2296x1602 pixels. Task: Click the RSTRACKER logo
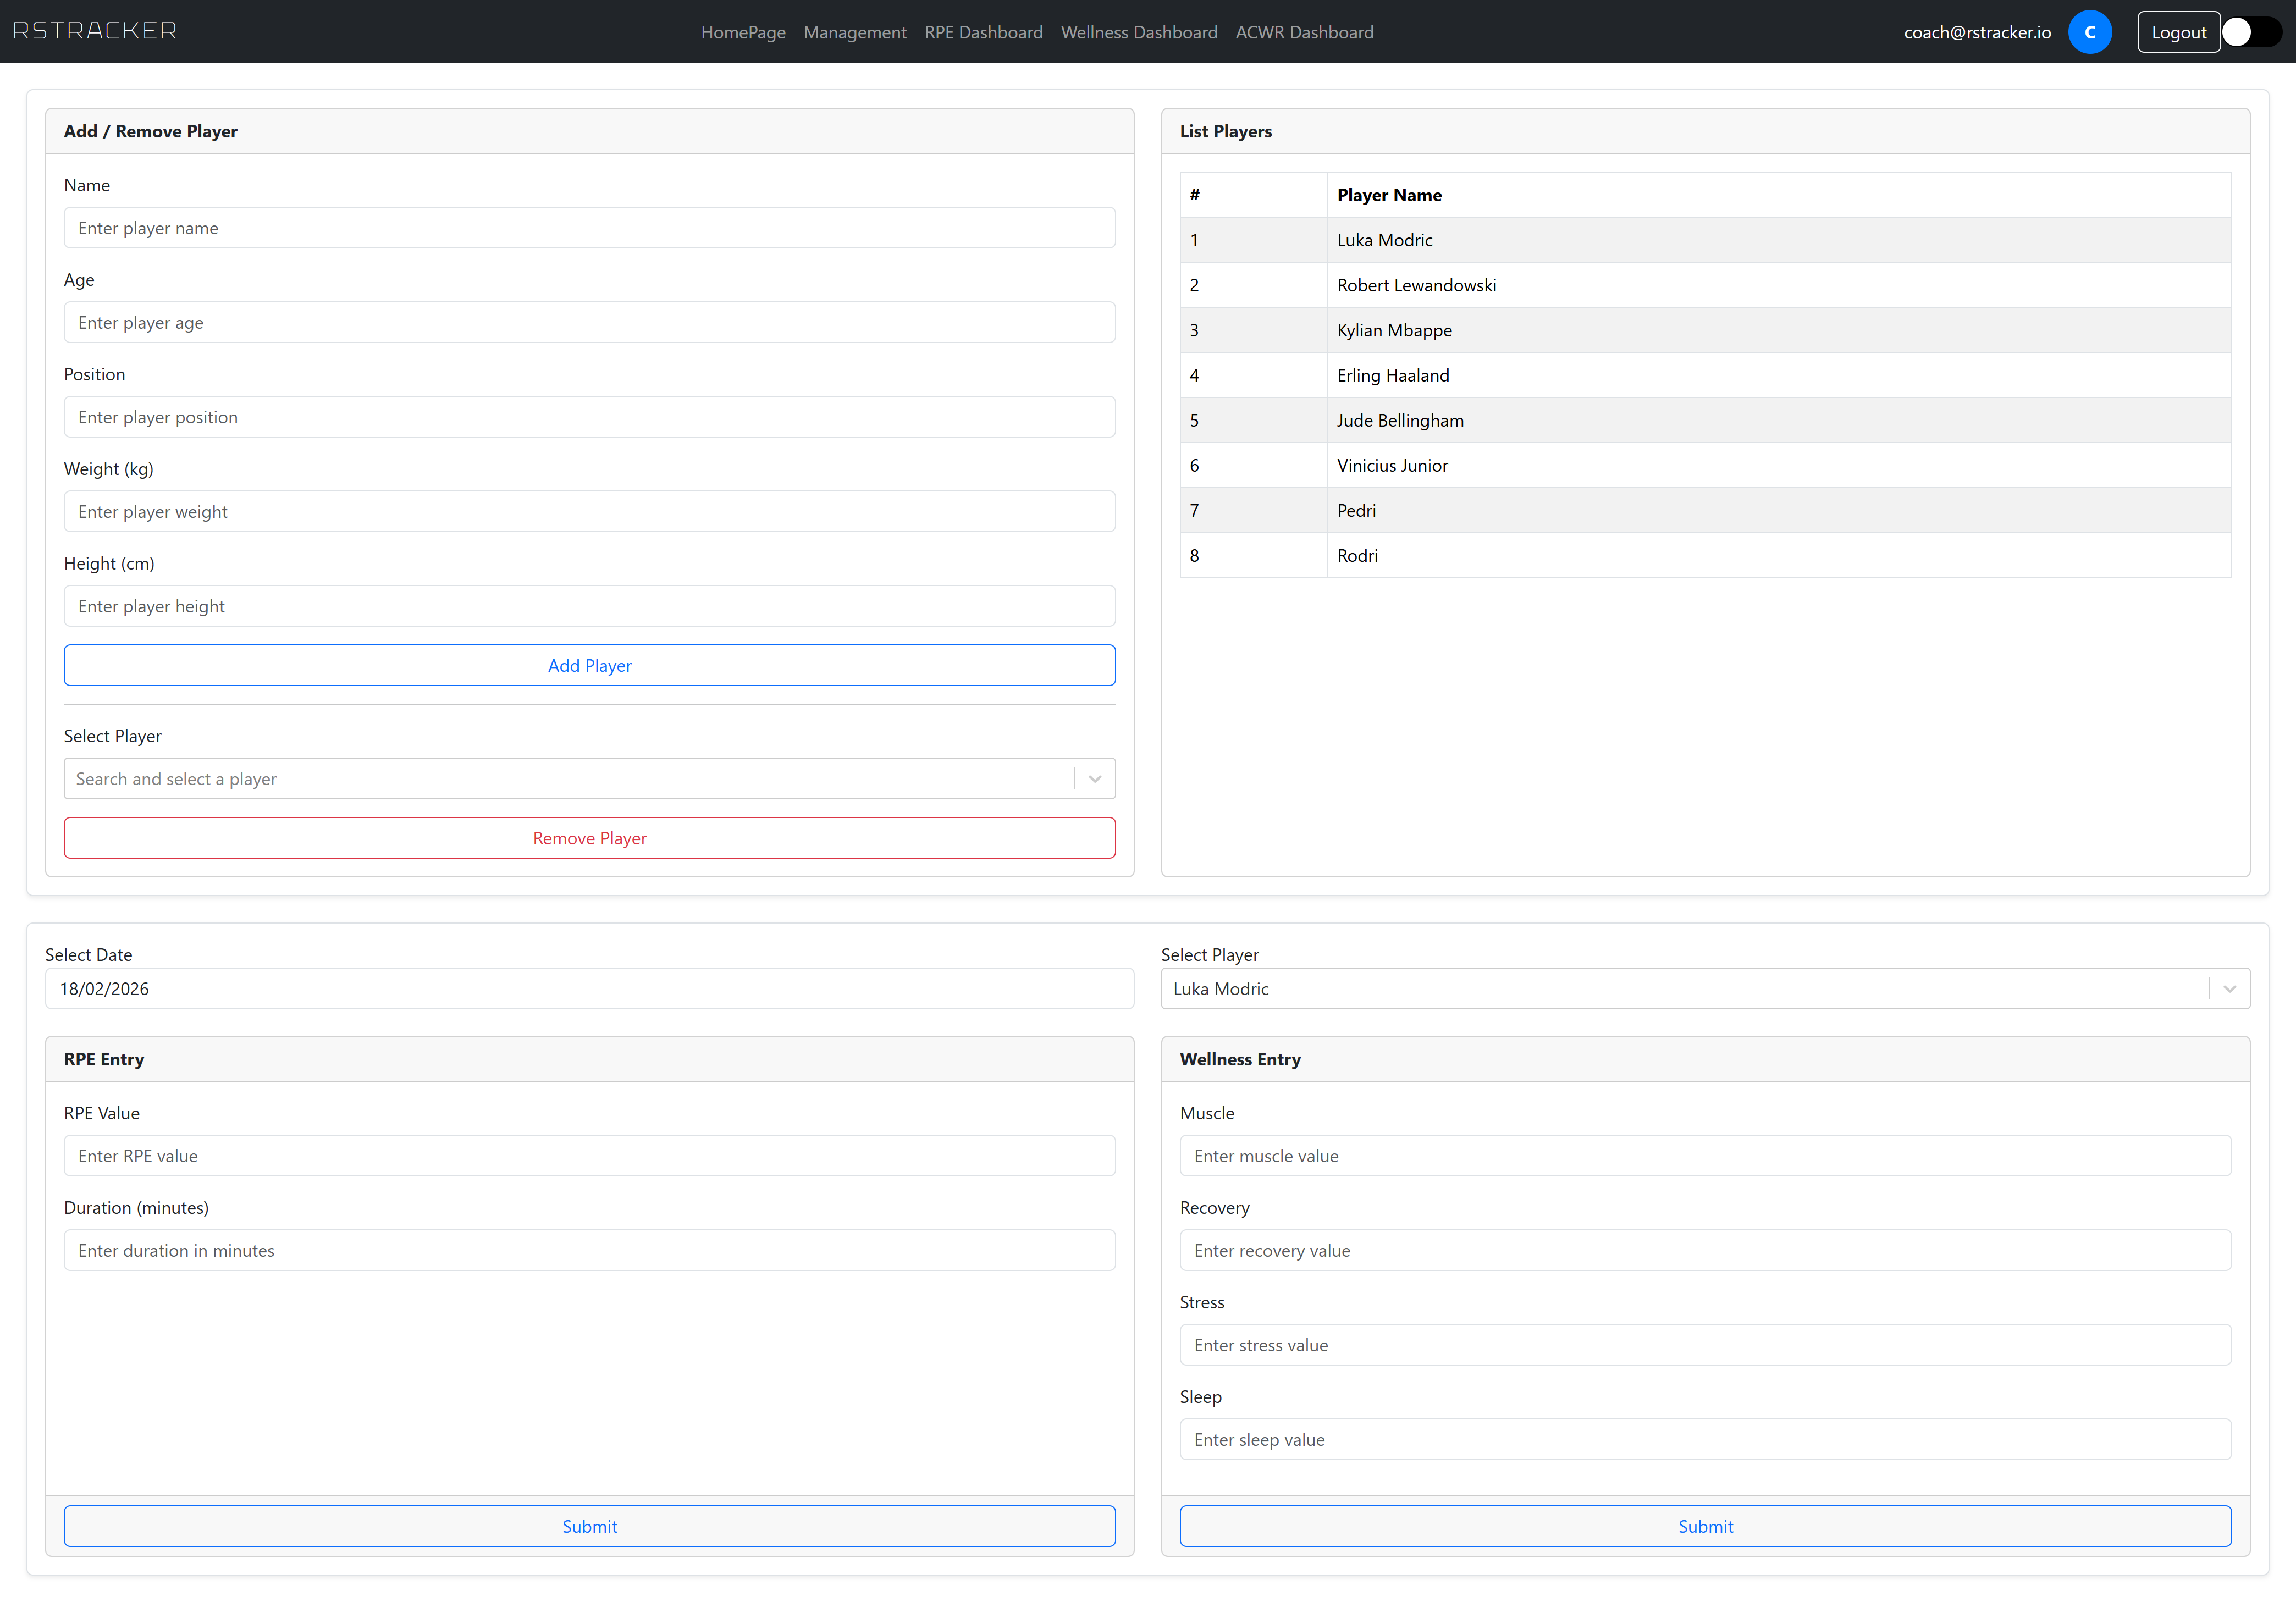(x=95, y=31)
